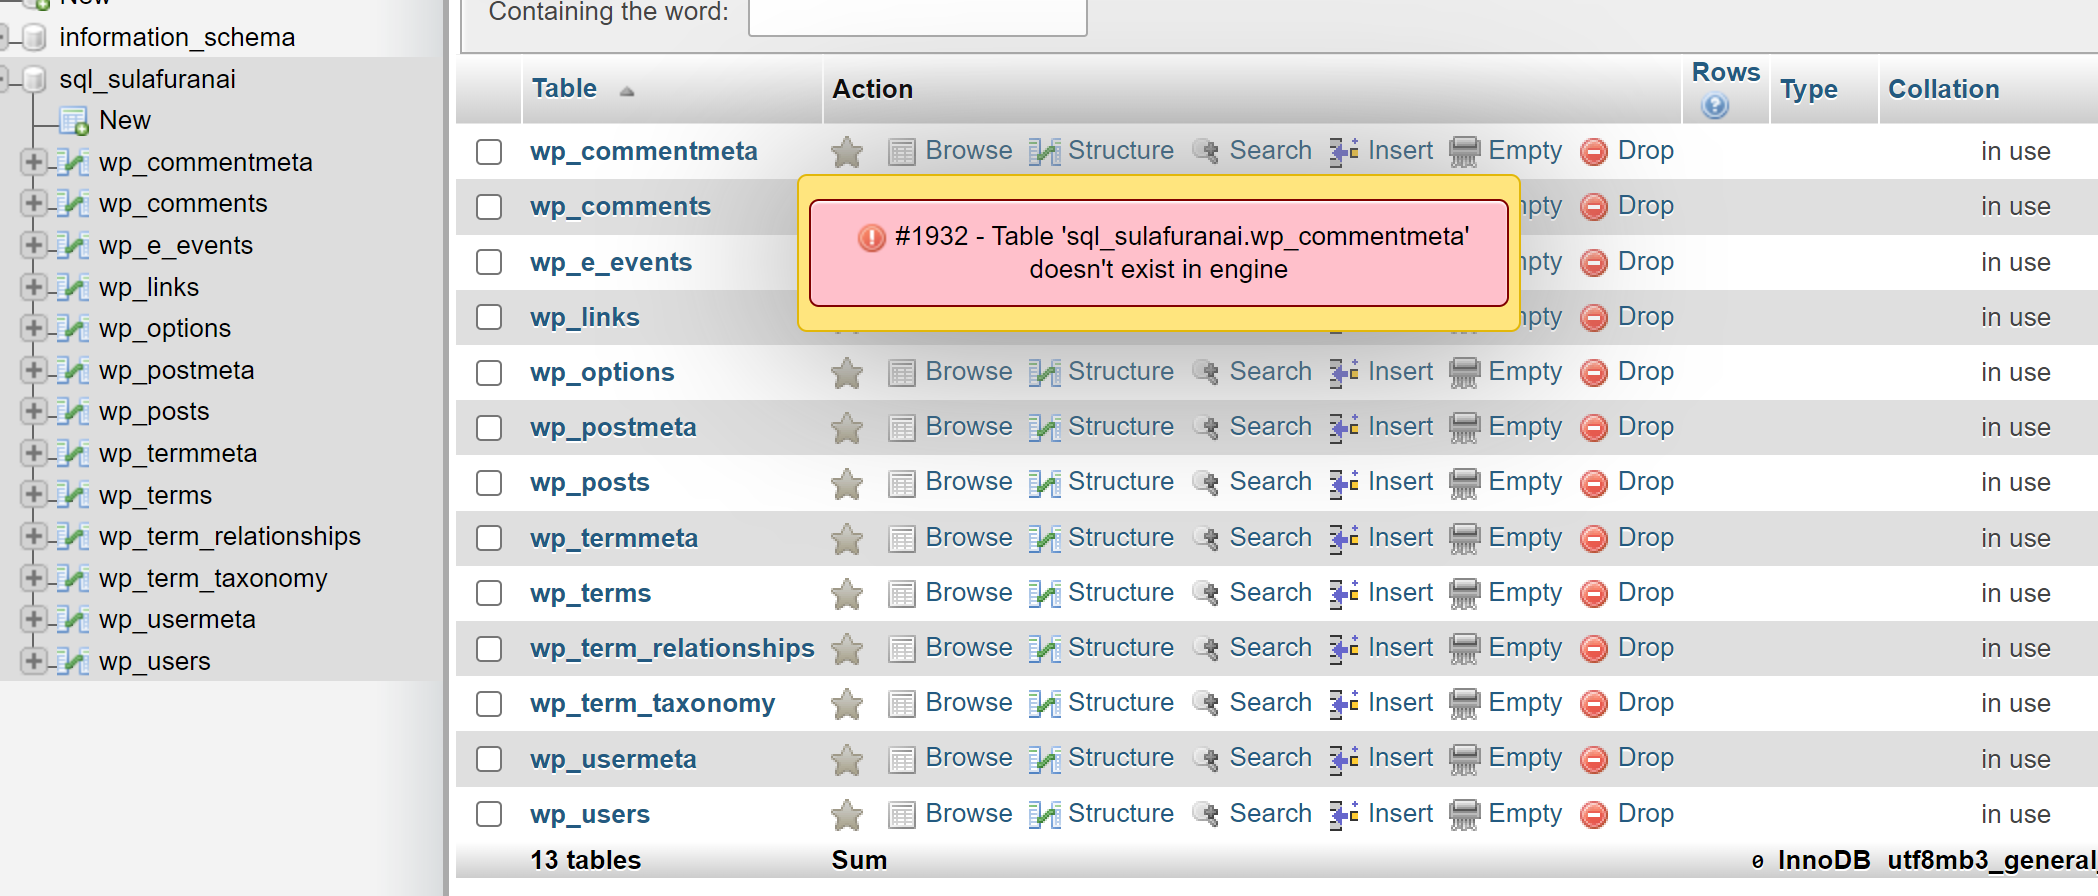Click the Insert icon for wp_terms
This screenshot has width=2098, height=896.
pos(1343,593)
